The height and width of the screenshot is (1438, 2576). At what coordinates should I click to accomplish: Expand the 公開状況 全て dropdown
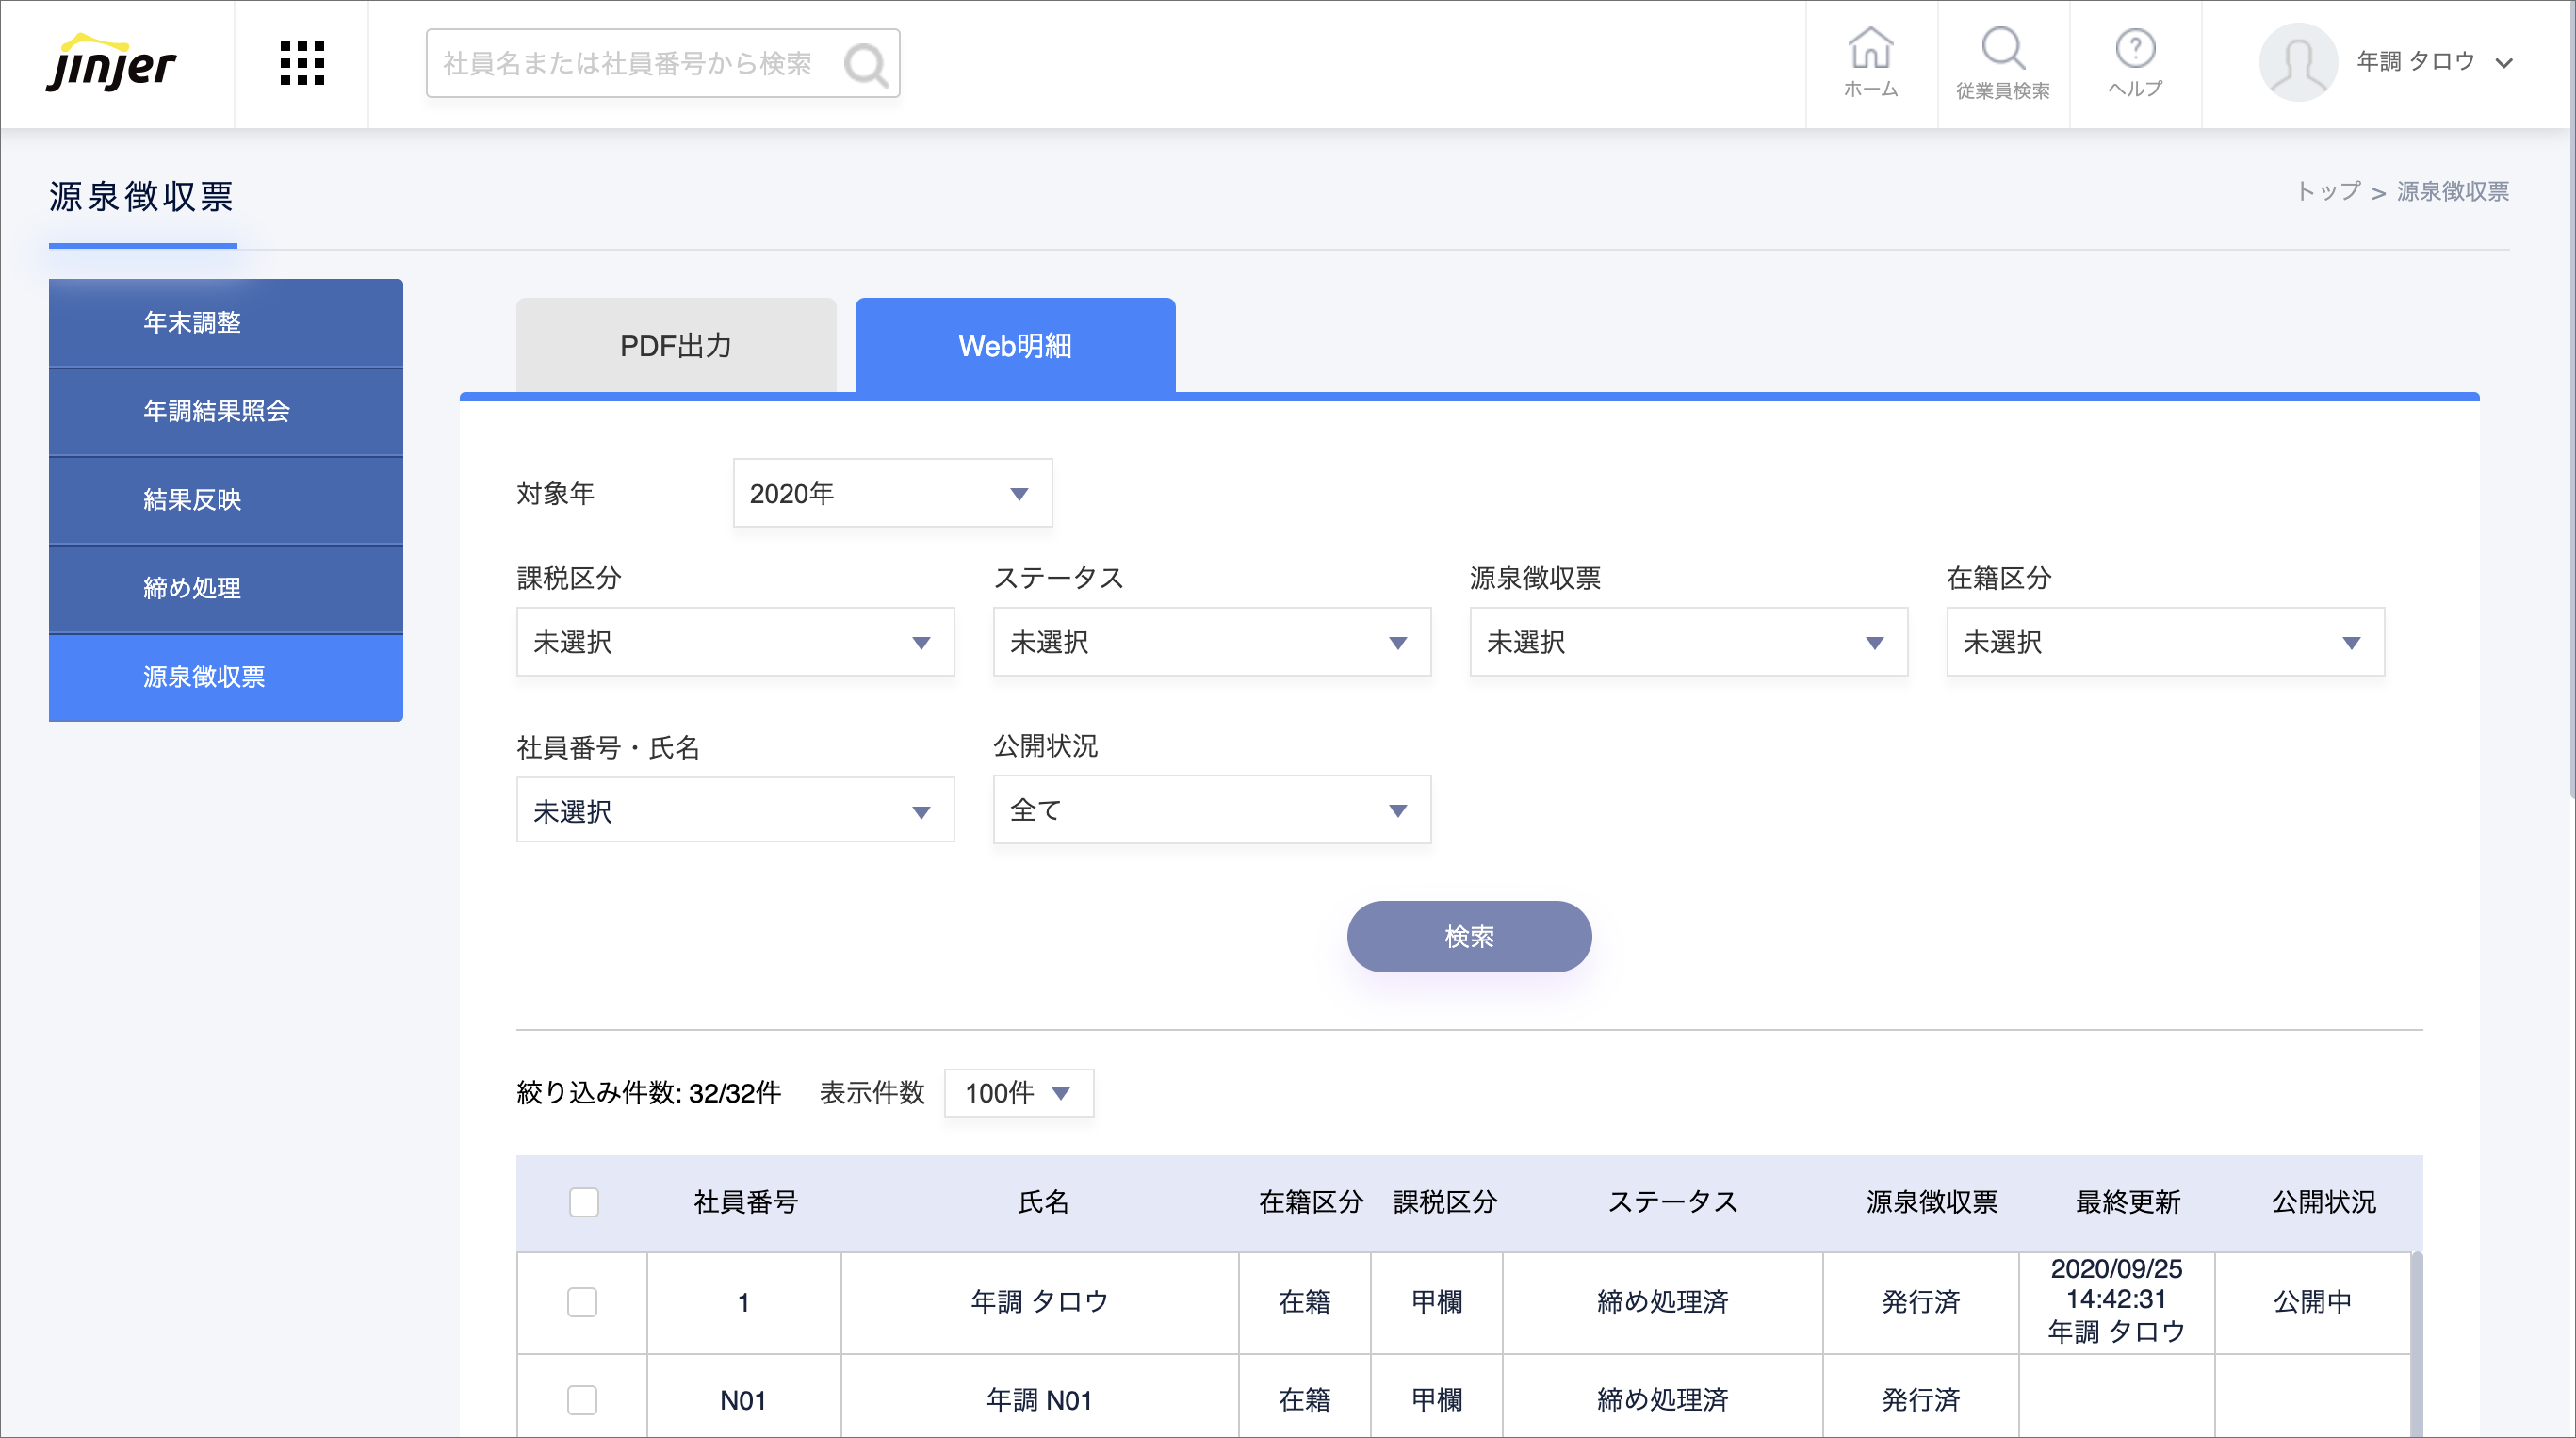[1211, 810]
